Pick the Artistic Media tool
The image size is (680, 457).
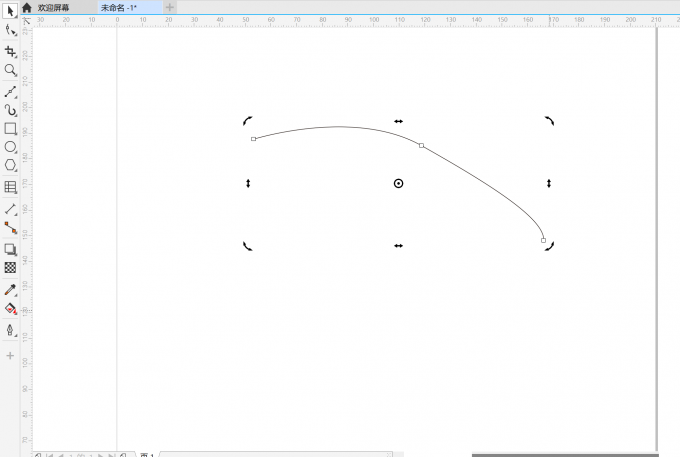point(10,110)
